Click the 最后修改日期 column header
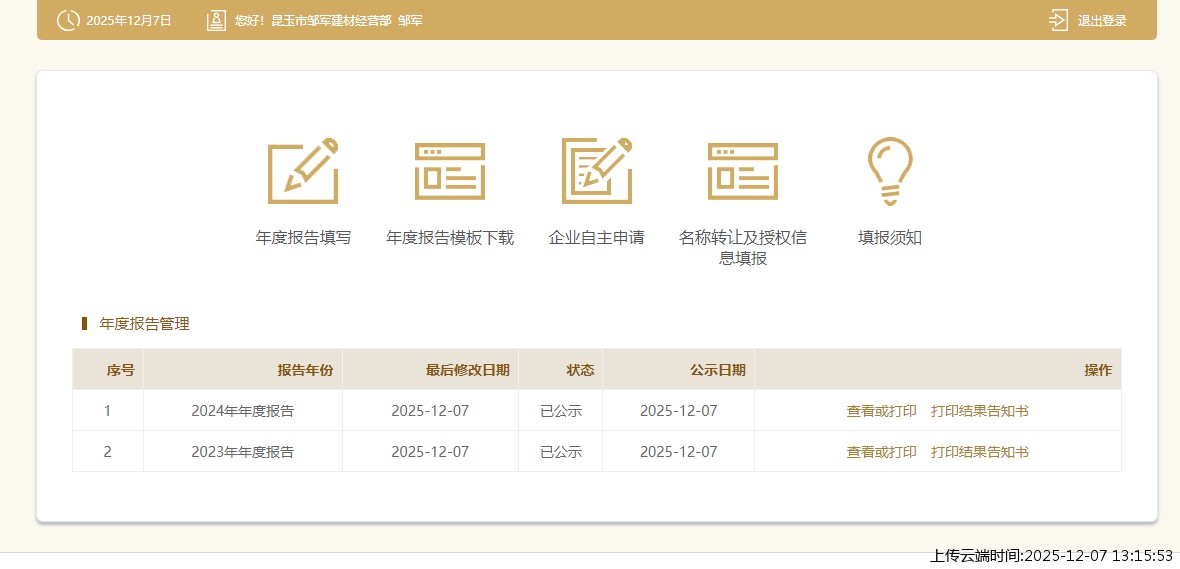This screenshot has width=1180, height=569. (x=467, y=370)
